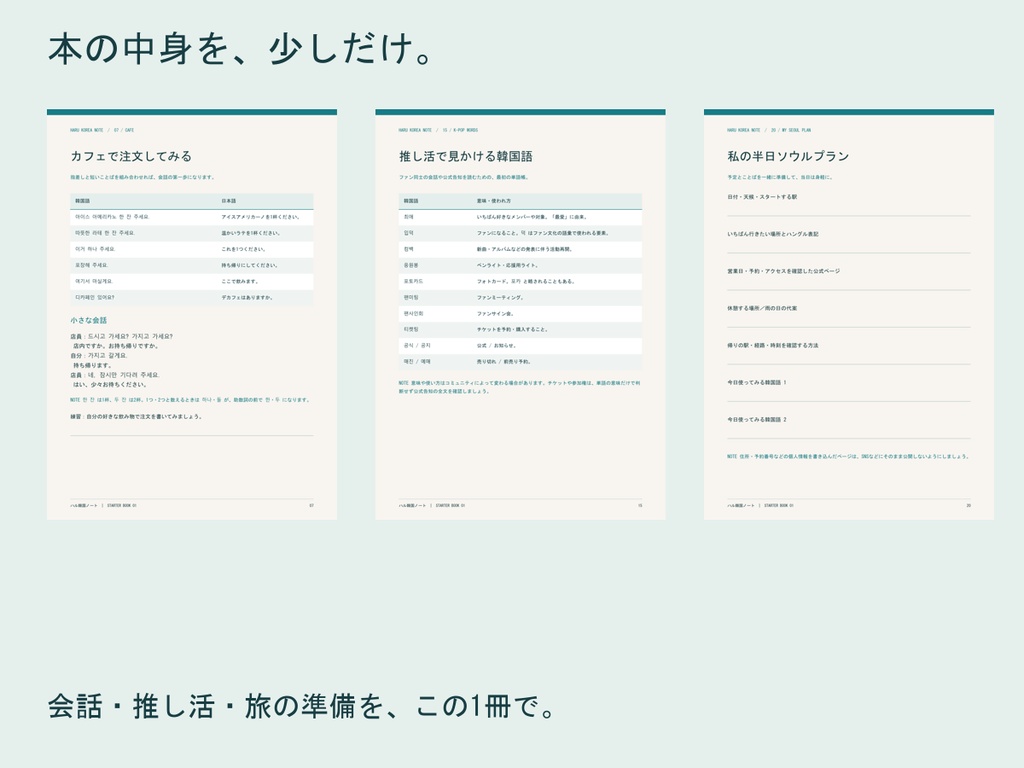Select the cell ここで飲みます。

(x=240, y=281)
